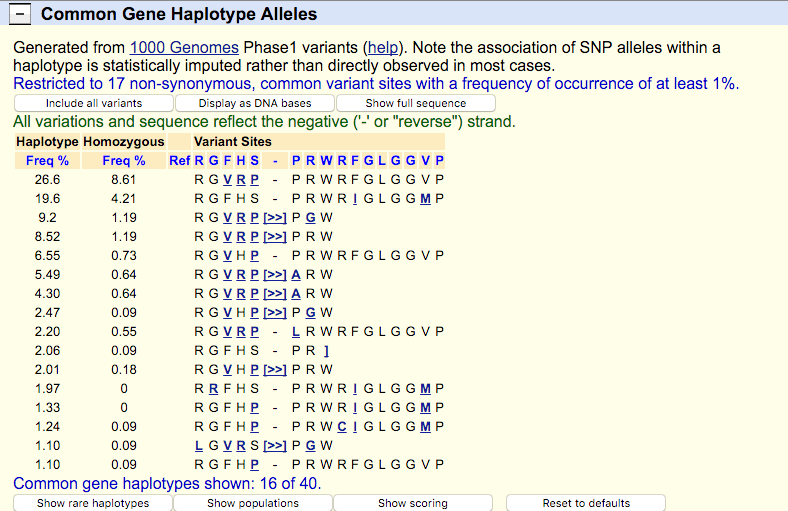Show rare haplotypes
Viewport: 788px width, 511px height.
(93, 503)
